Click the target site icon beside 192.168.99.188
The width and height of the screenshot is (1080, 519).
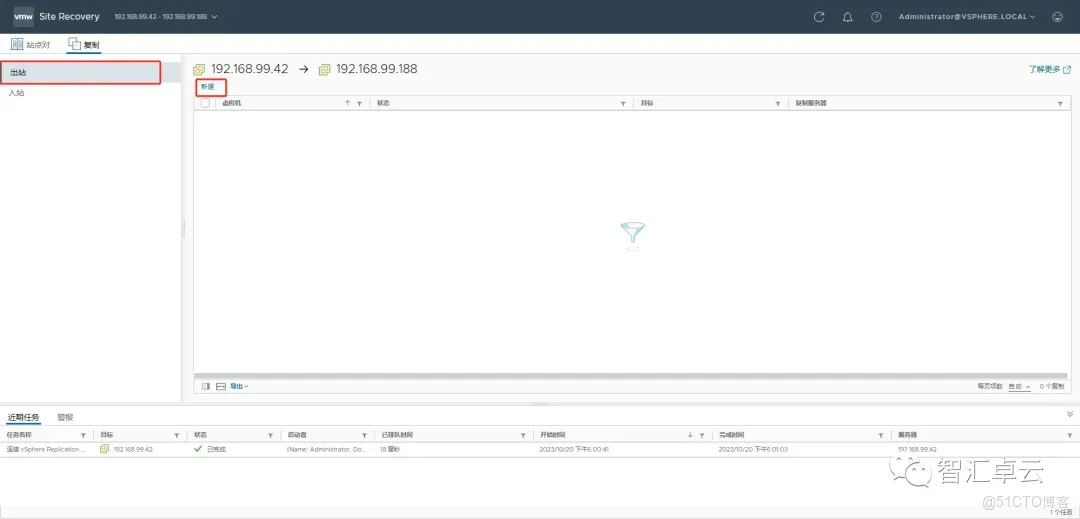click(x=324, y=70)
